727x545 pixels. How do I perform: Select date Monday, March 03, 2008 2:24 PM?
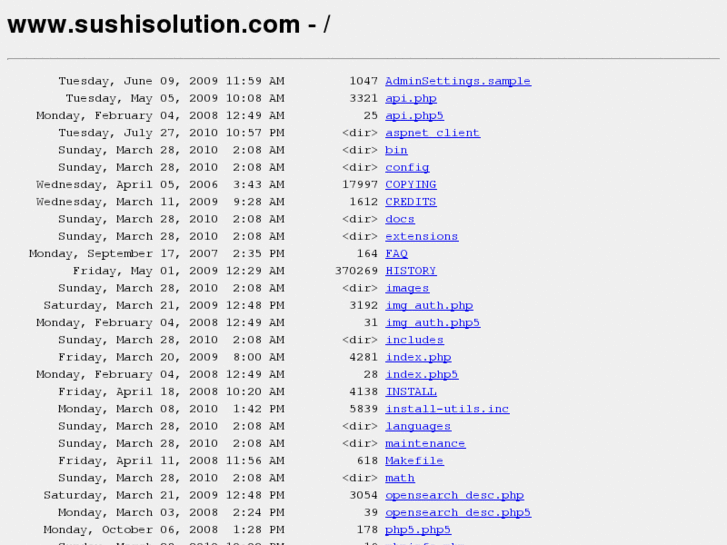[x=171, y=513]
